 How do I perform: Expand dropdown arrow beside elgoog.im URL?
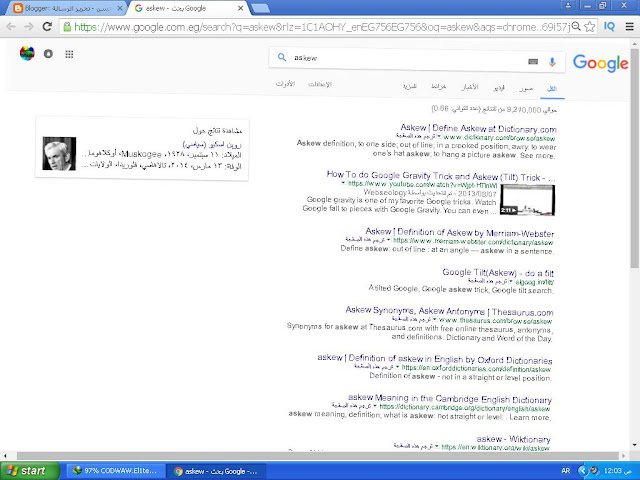pyautogui.click(x=511, y=281)
